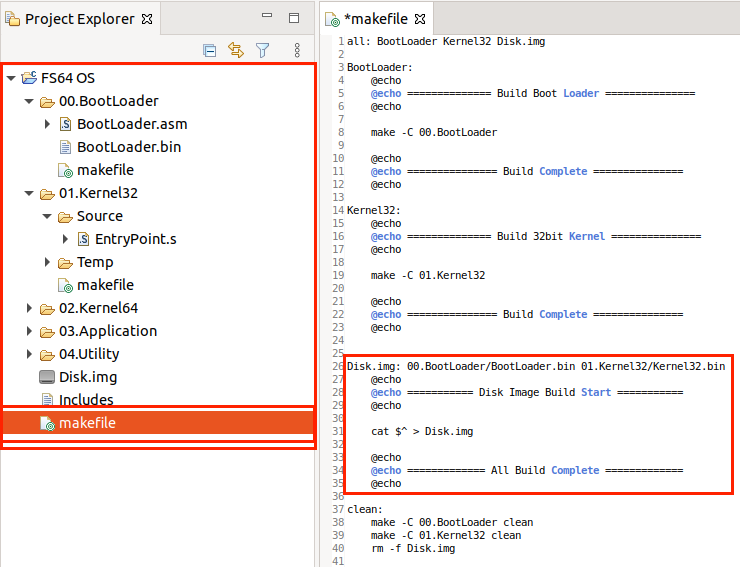
Task: Click the BootLoader.bin file icon
Action: (x=65, y=147)
